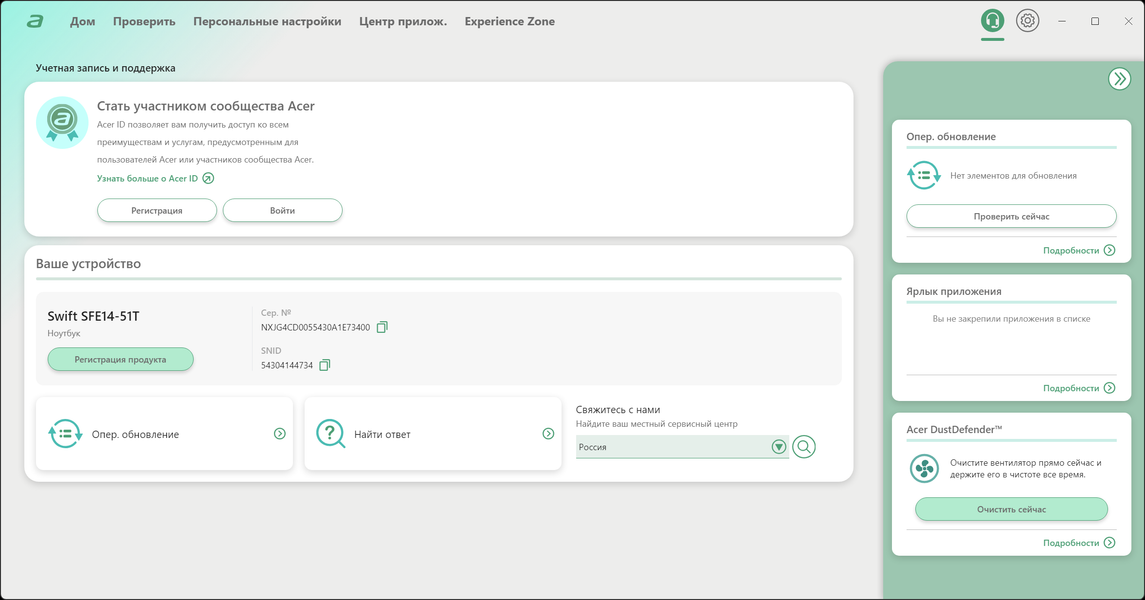Go to Дом tab

pos(83,22)
